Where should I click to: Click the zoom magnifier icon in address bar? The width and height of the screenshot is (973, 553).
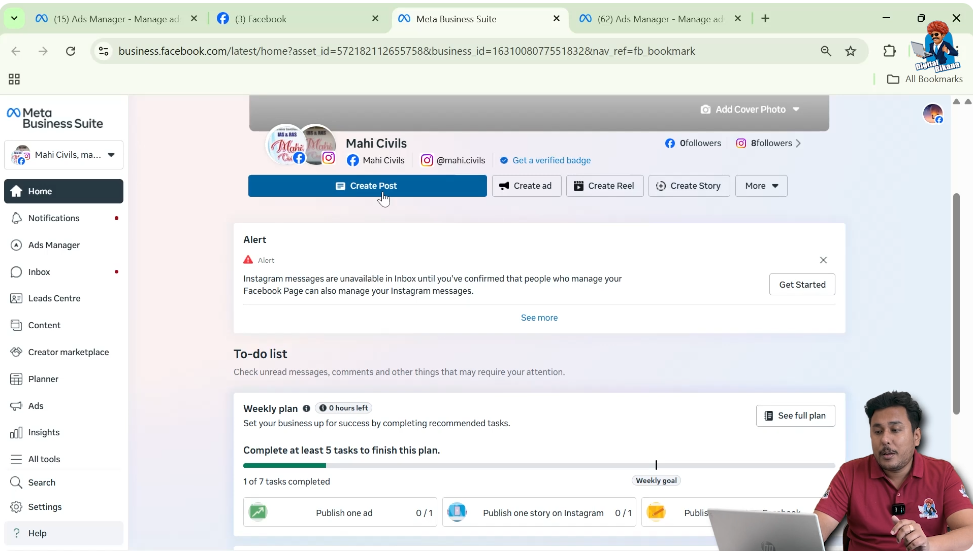pyautogui.click(x=826, y=51)
